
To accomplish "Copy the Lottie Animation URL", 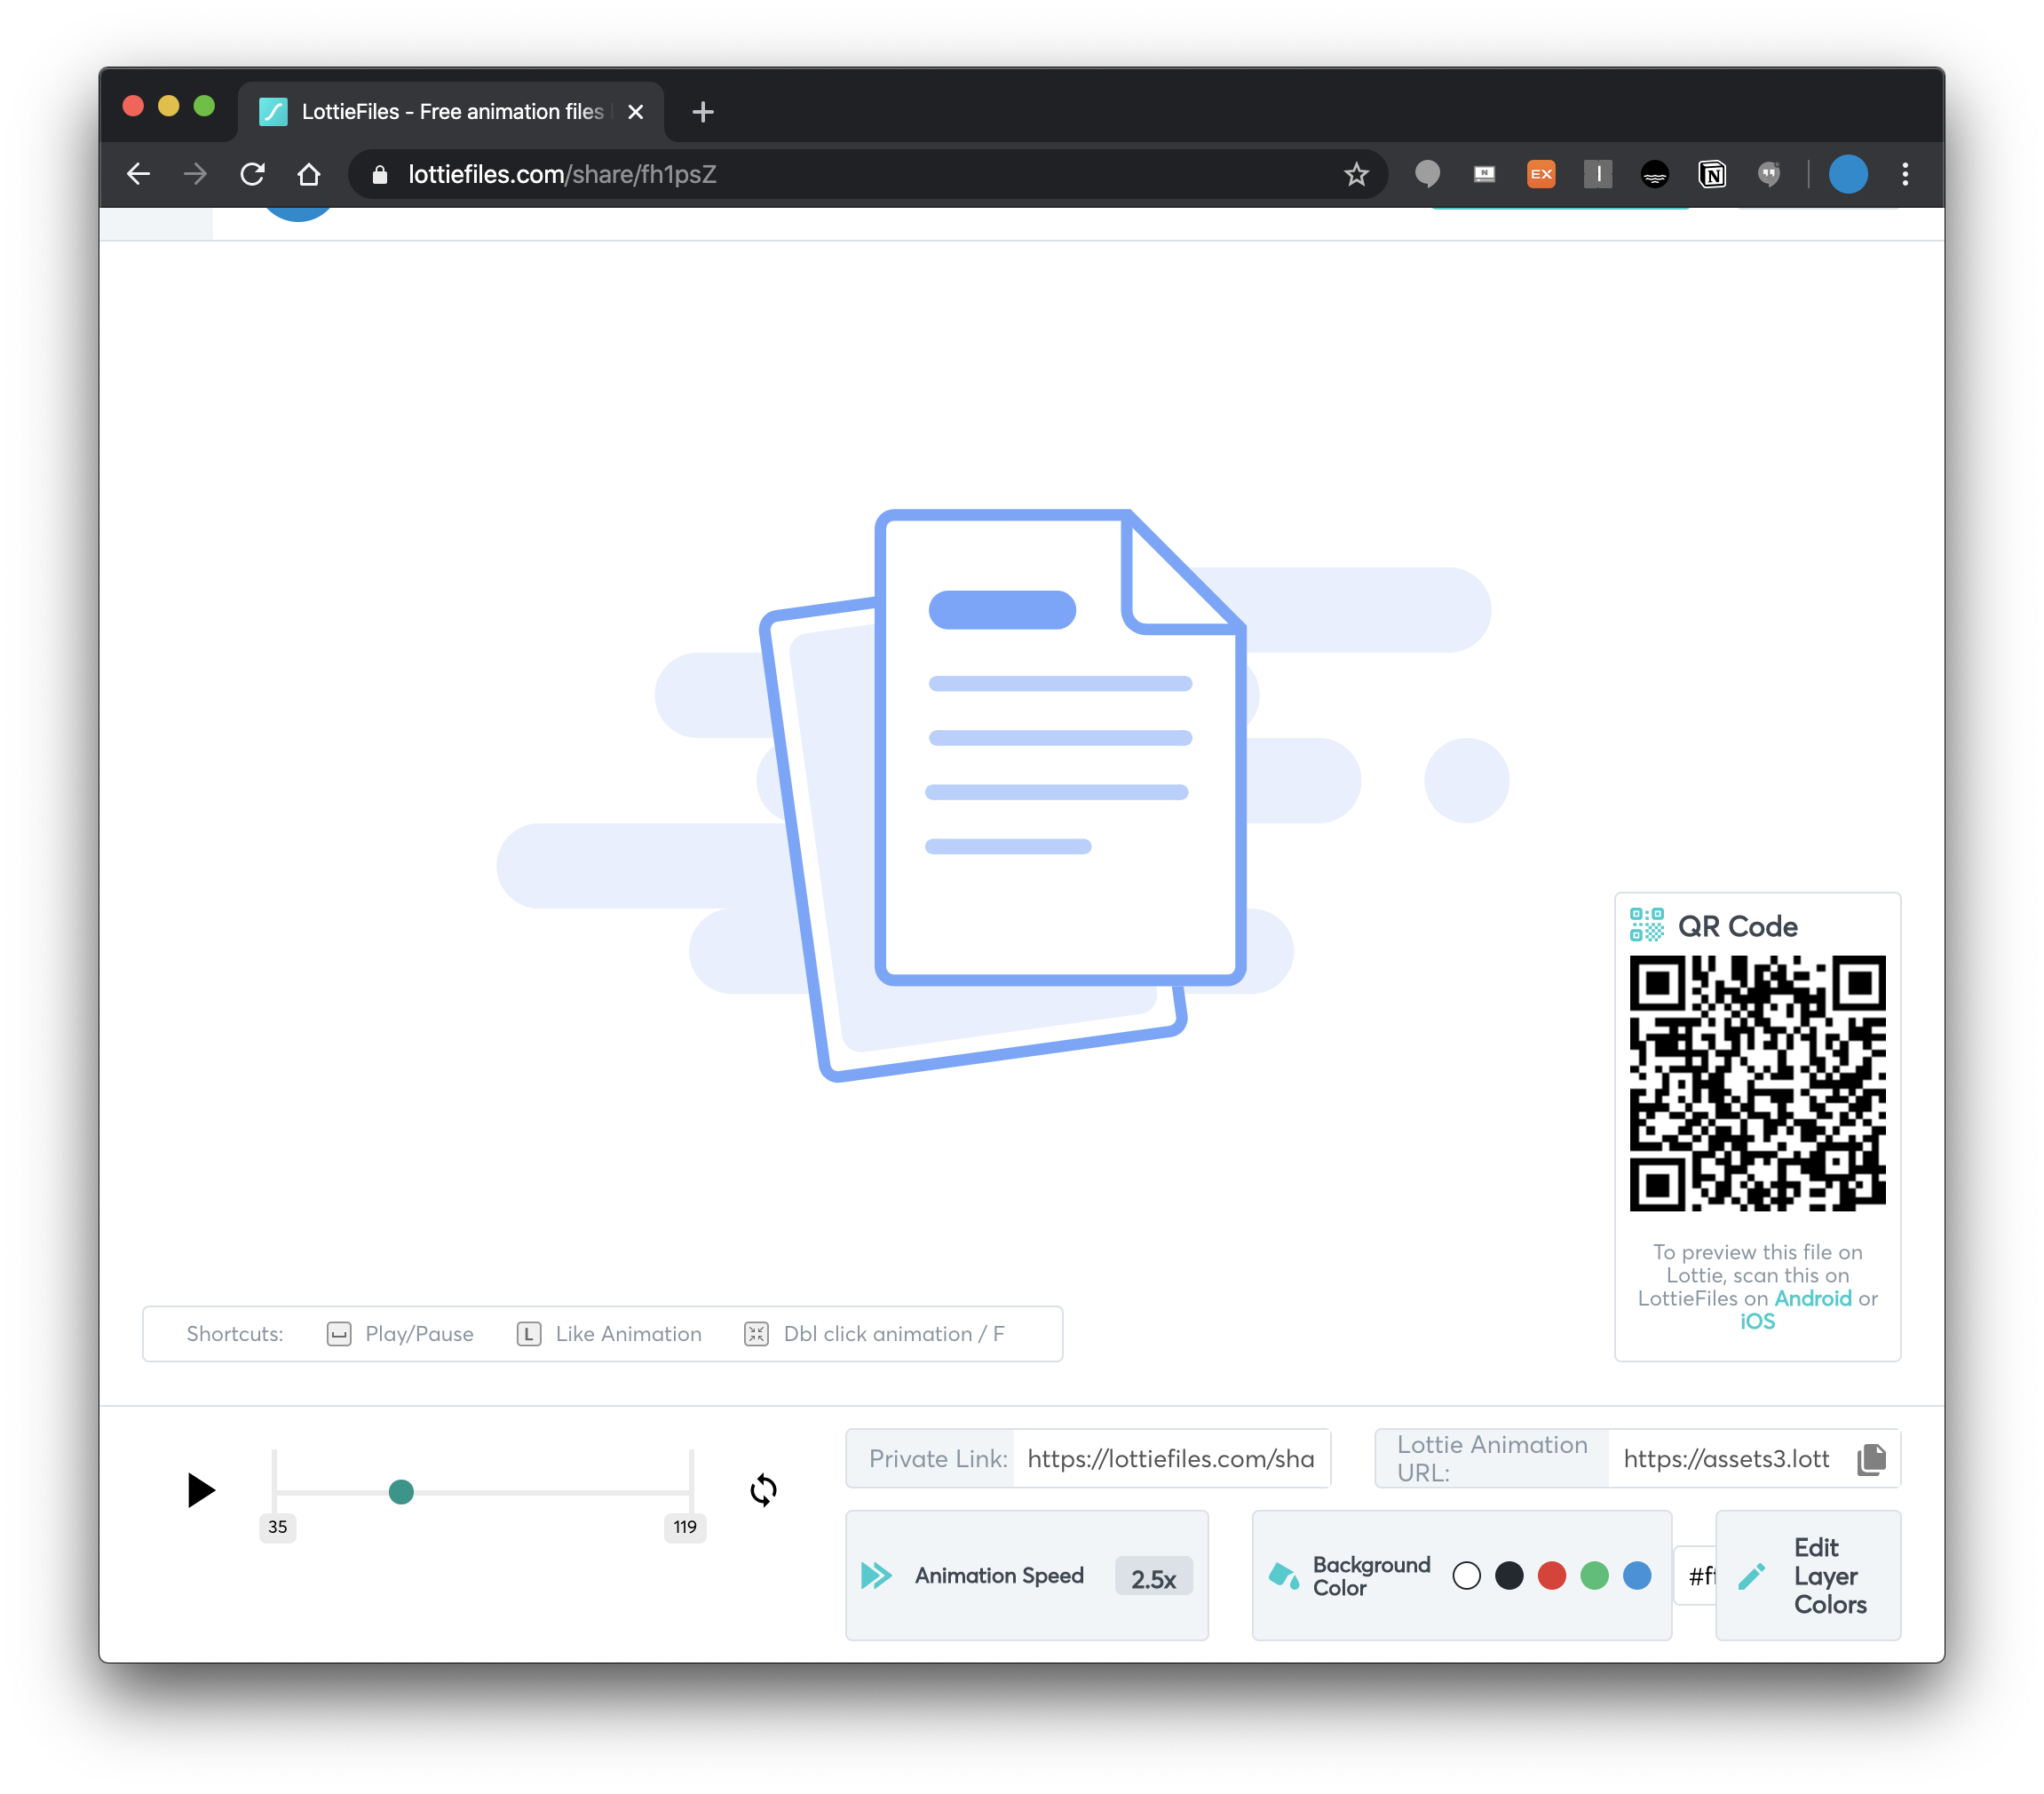I will [x=1872, y=1459].
